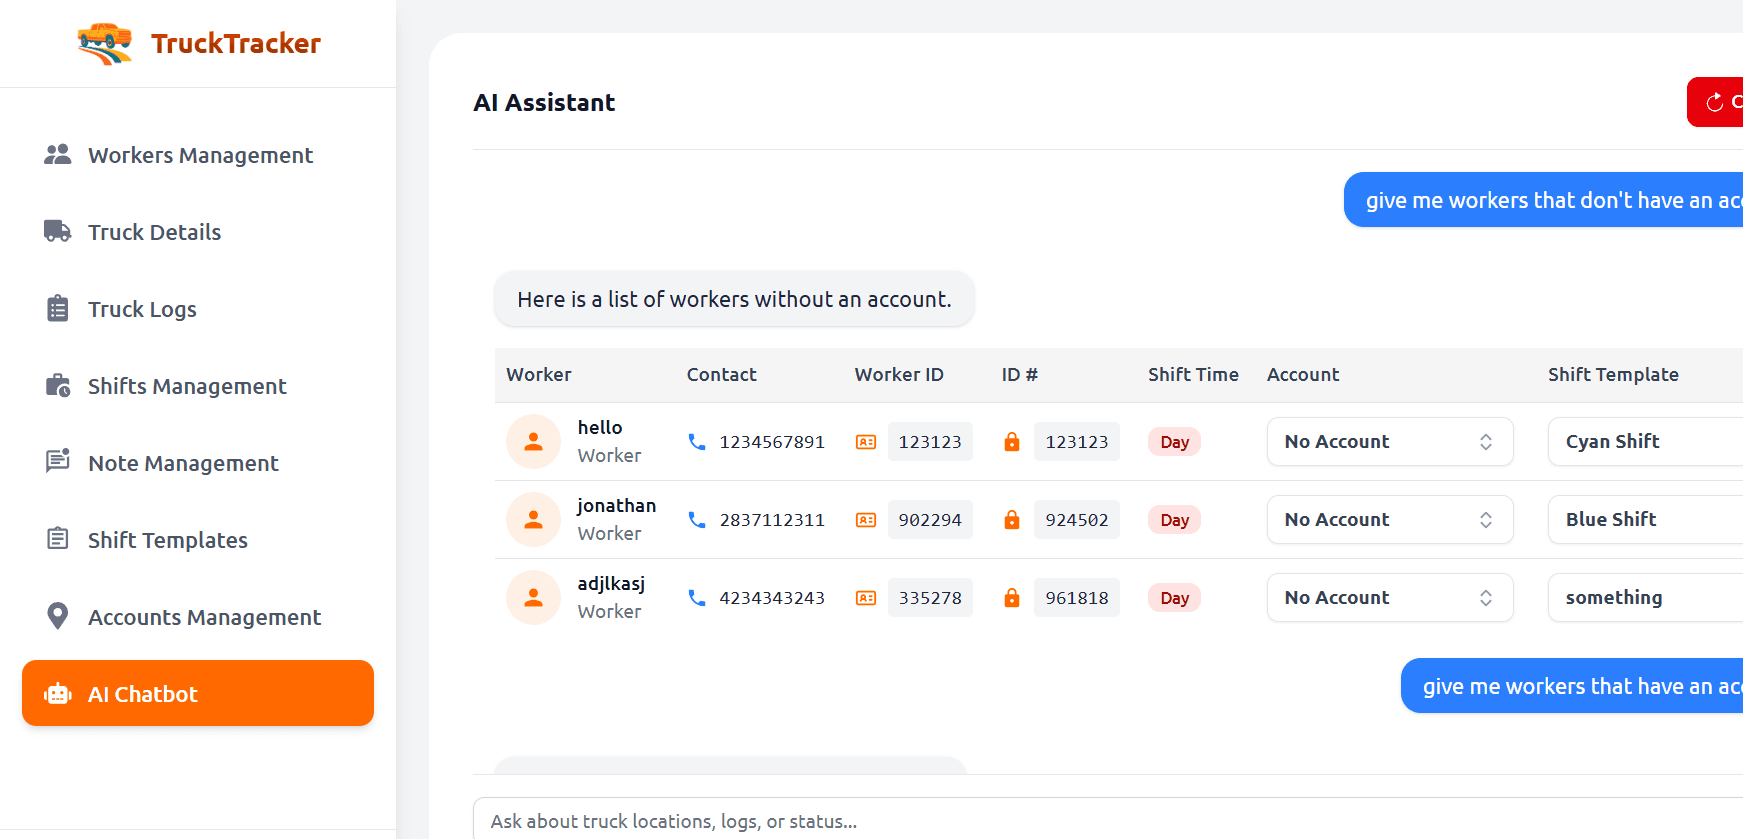Expand the Account dropdown for adjlkasj
This screenshot has height=839, width=1743.
pyautogui.click(x=1389, y=598)
